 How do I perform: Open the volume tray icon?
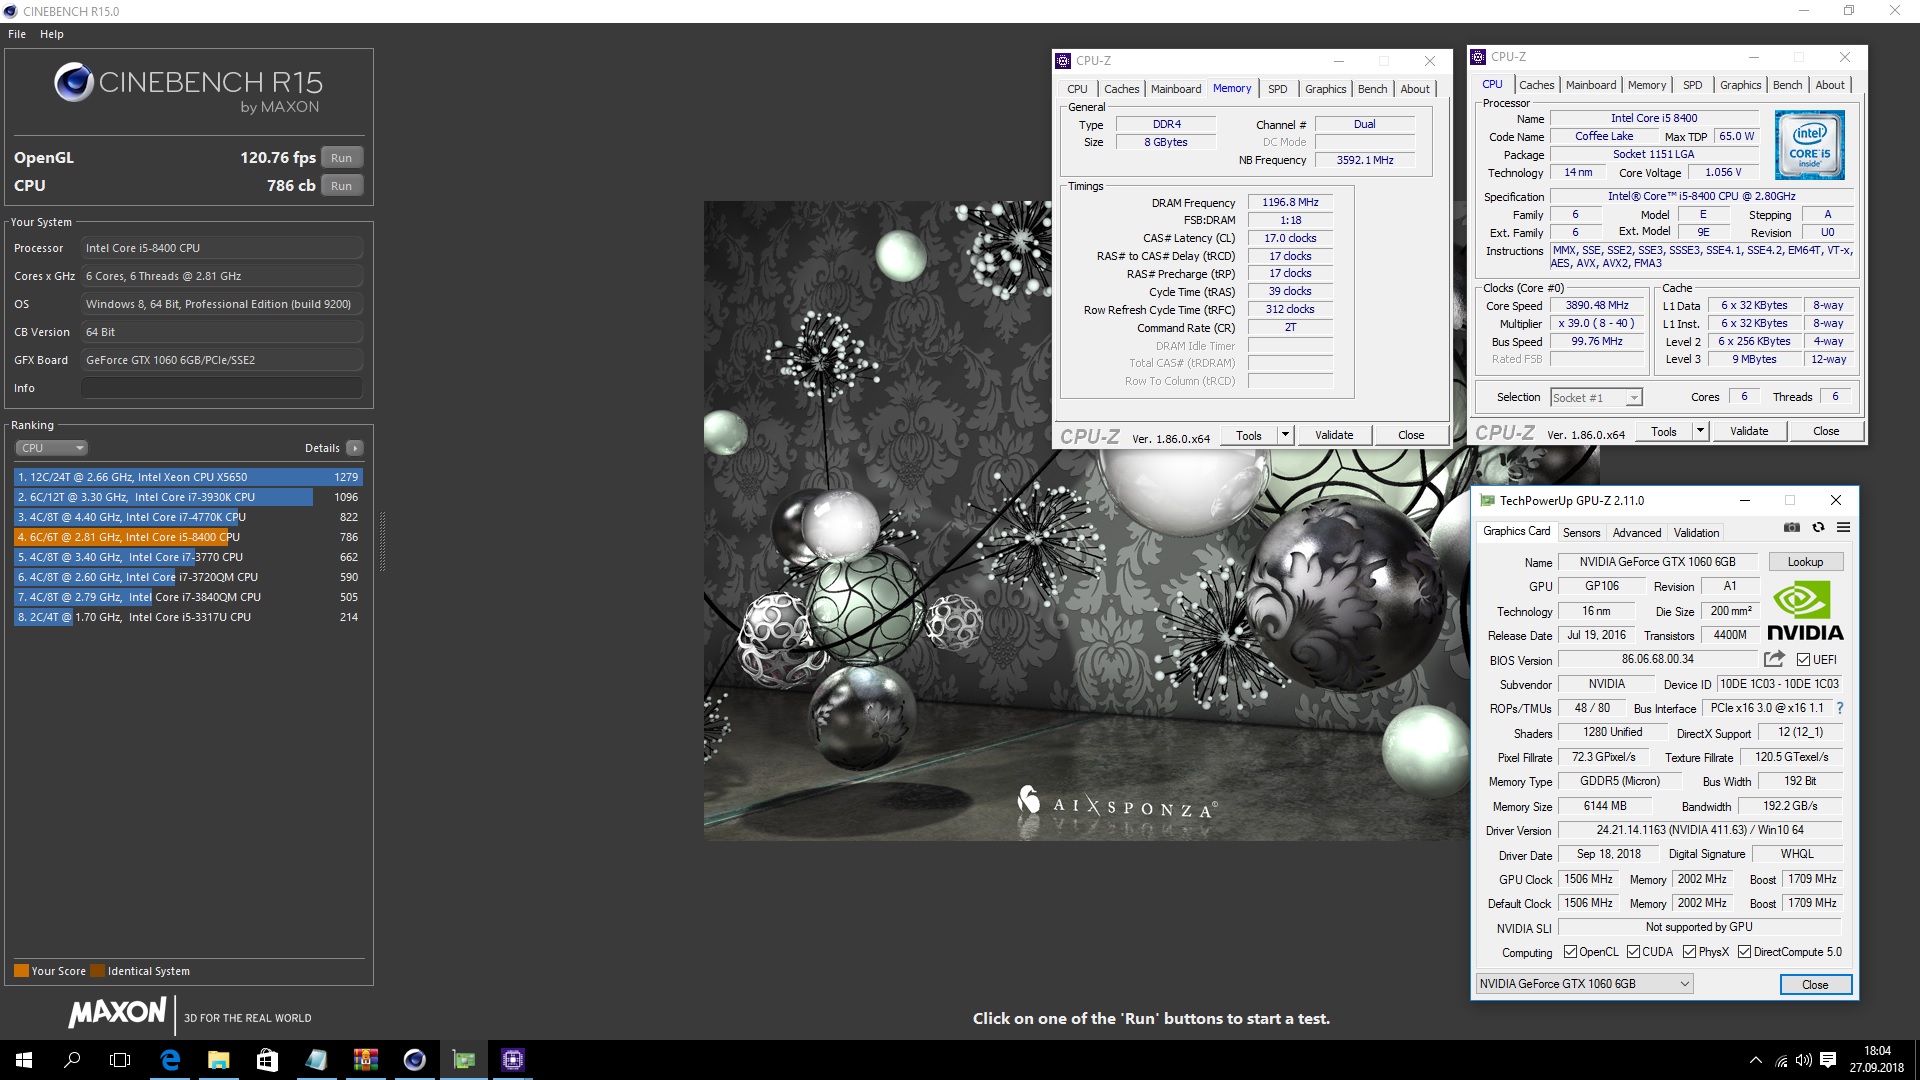coord(1804,1060)
